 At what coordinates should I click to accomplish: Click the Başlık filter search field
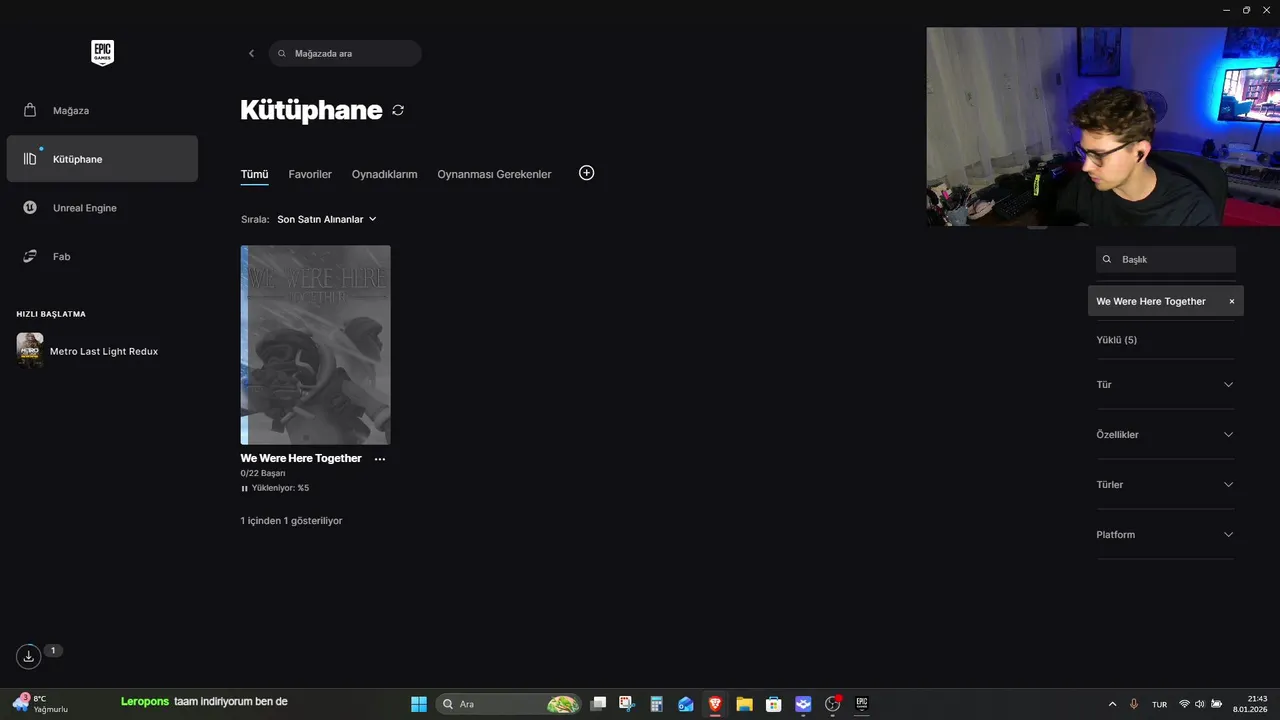[1166, 259]
